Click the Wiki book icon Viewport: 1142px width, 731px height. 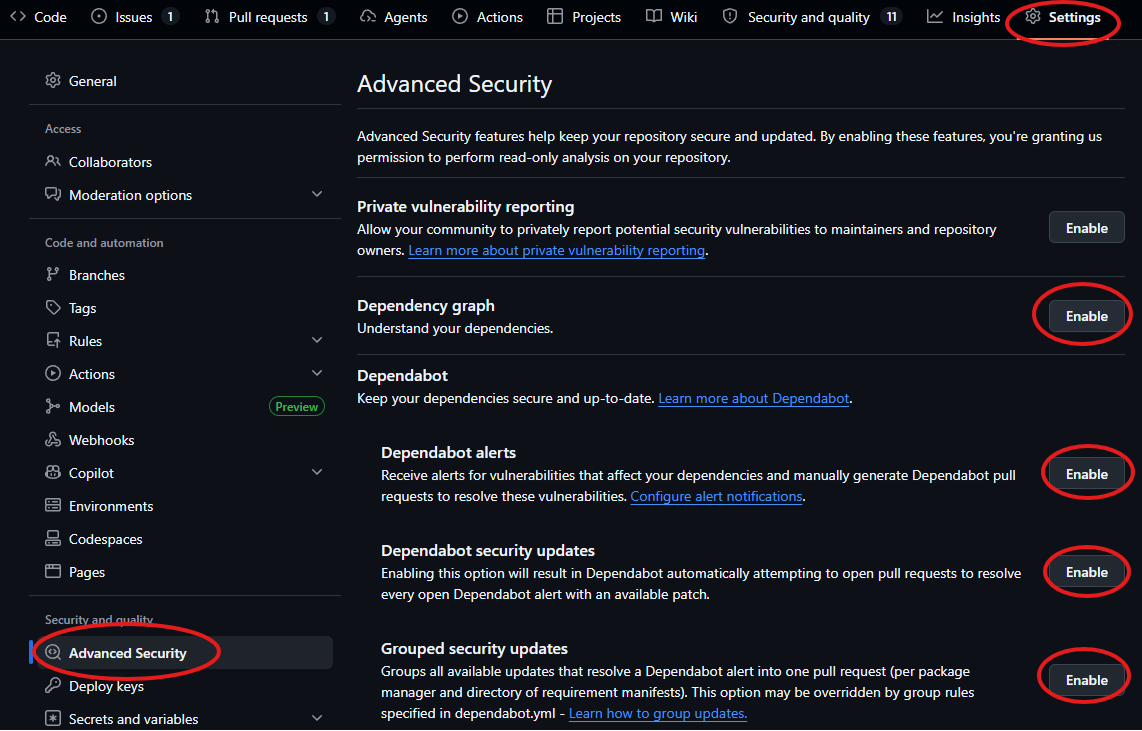click(x=654, y=16)
